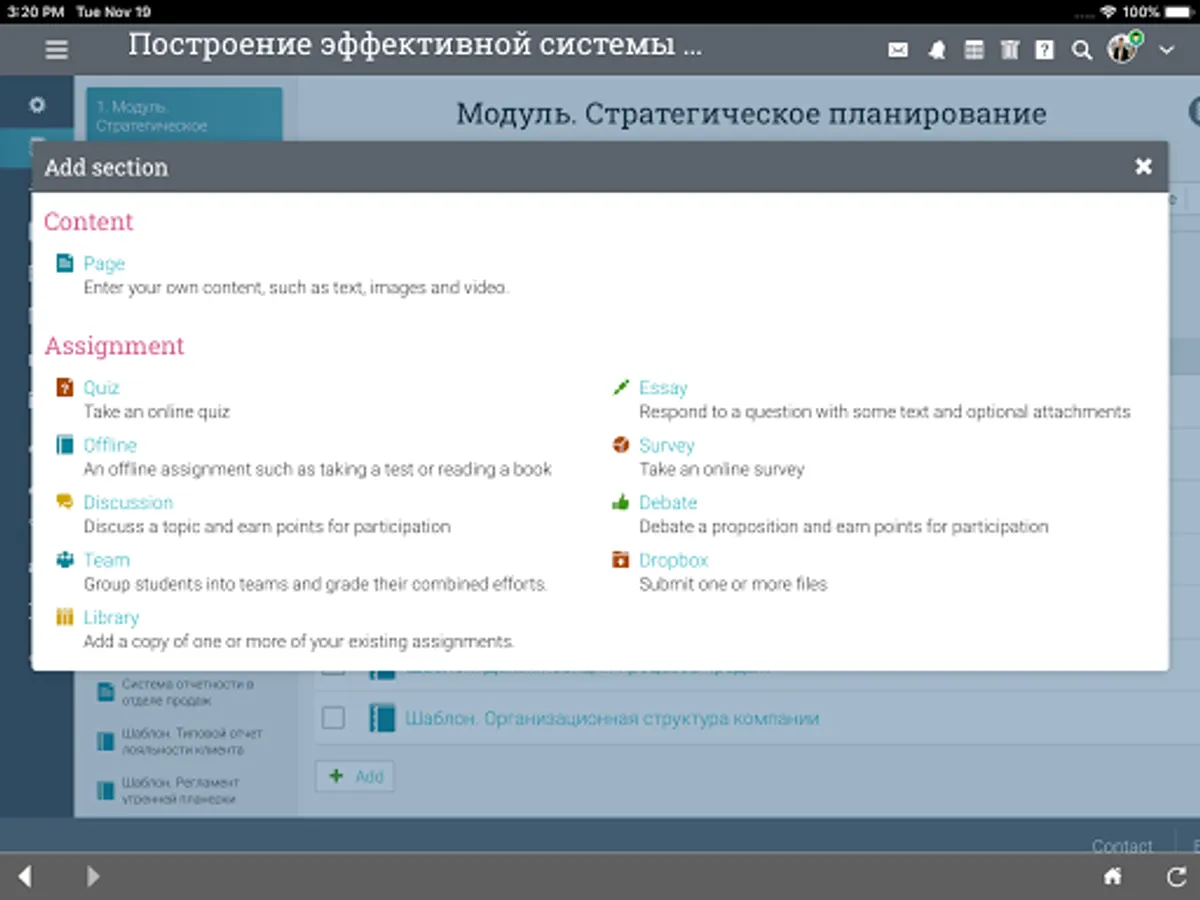Screen dimensions: 1200x900
Task: Select the Essay assignment link
Action: (x=663, y=388)
